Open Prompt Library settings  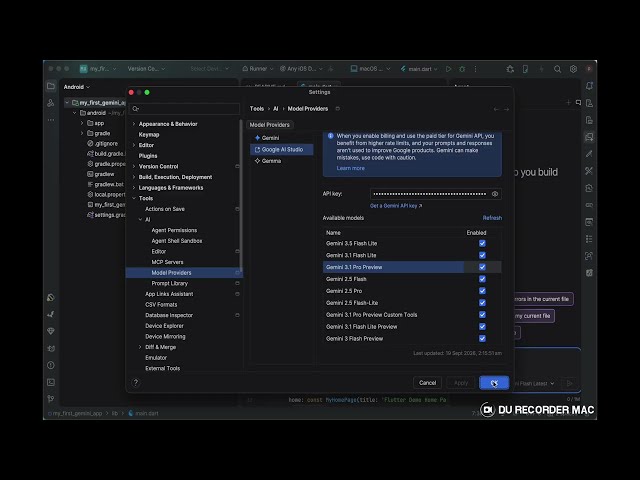170,283
